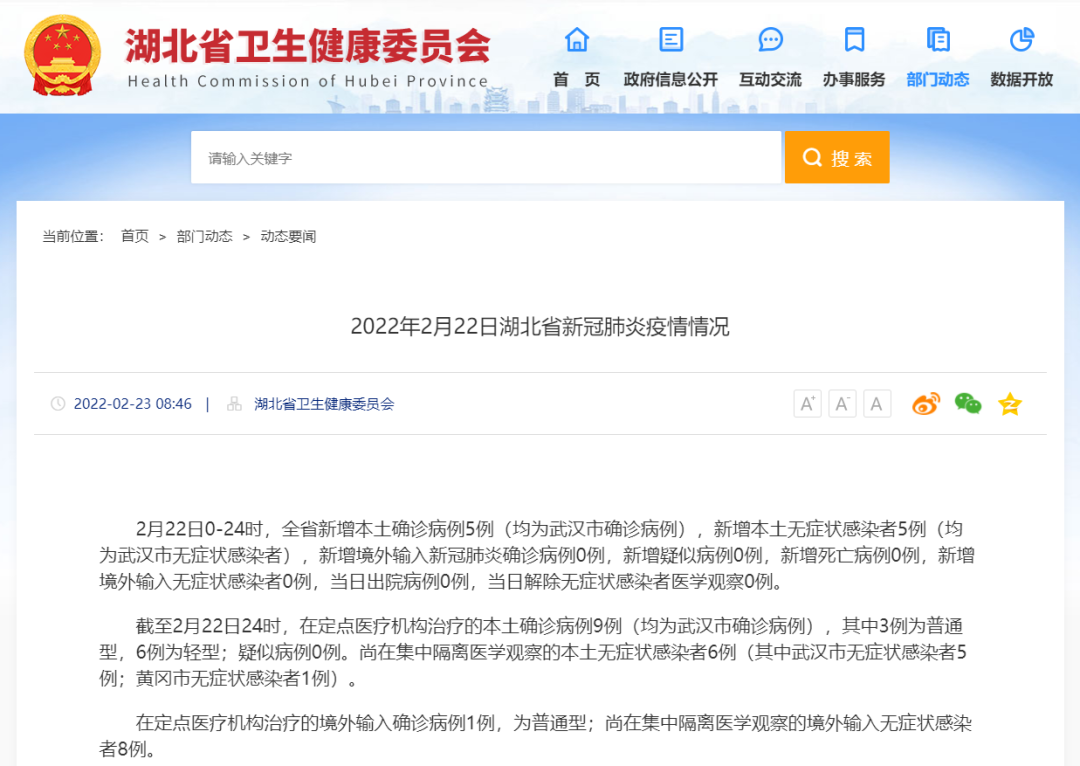
Task: Click the 互动交流 chat bubble icon
Action: click(770, 40)
